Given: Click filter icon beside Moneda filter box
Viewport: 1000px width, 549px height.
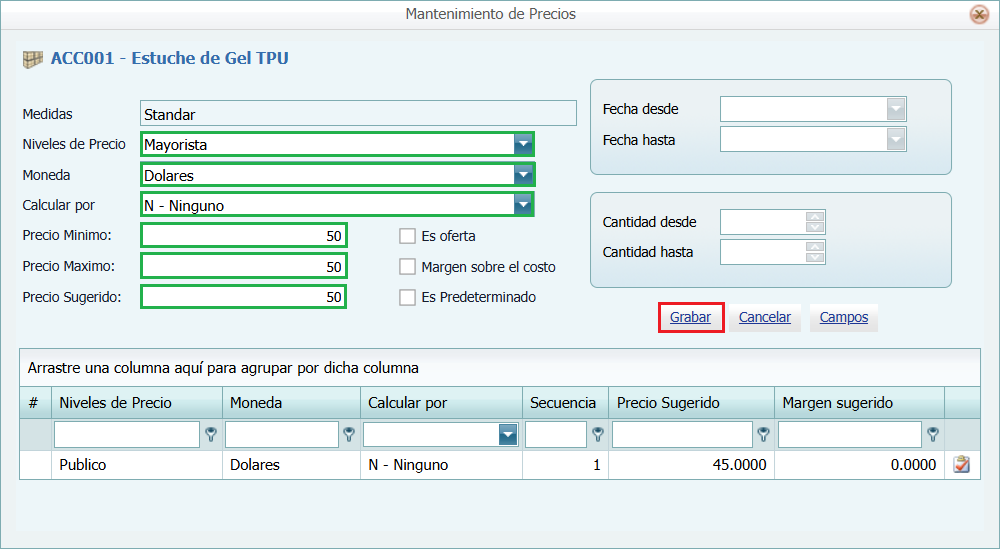Looking at the screenshot, I should [349, 434].
